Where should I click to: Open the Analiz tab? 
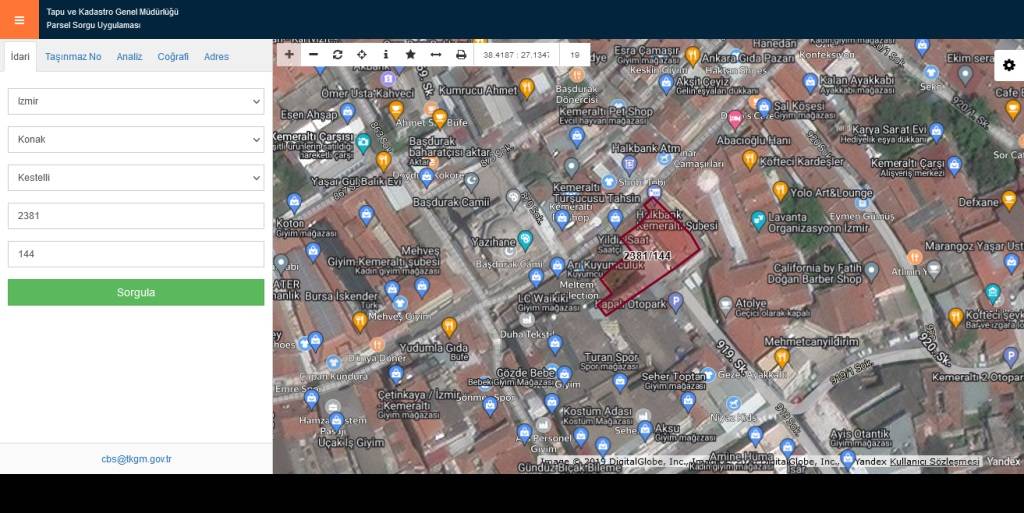129,56
